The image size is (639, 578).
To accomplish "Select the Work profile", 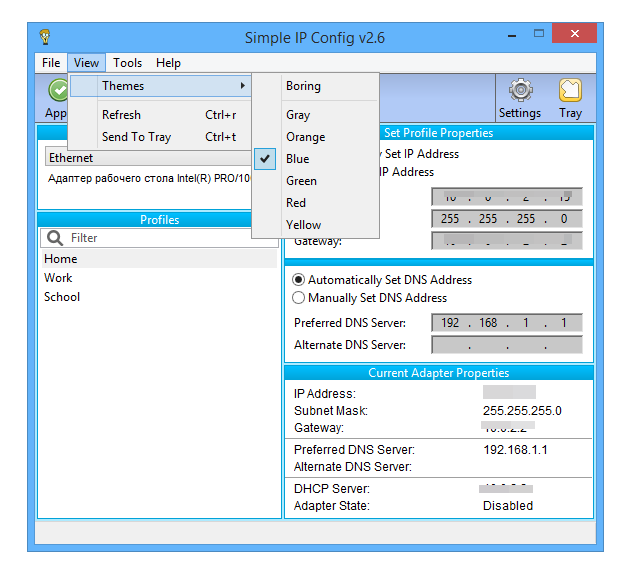I will pos(58,278).
